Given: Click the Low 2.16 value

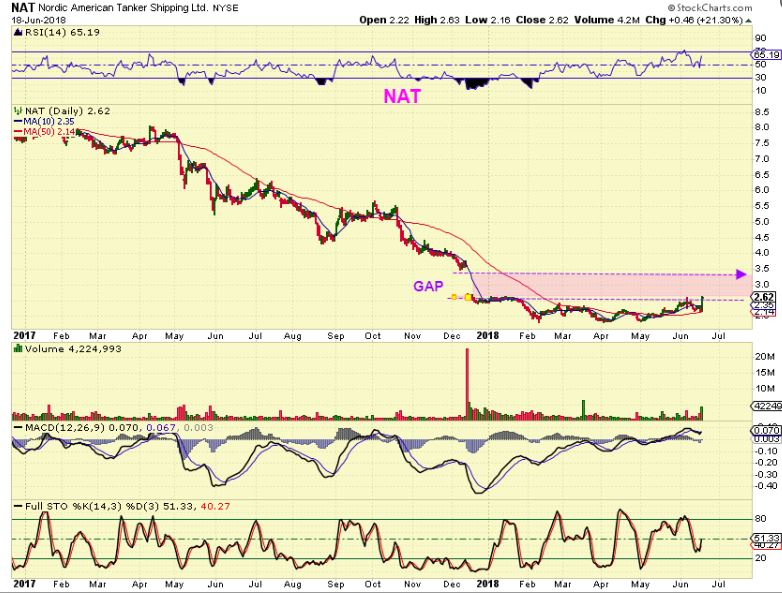Looking at the screenshot, I should 488,20.
